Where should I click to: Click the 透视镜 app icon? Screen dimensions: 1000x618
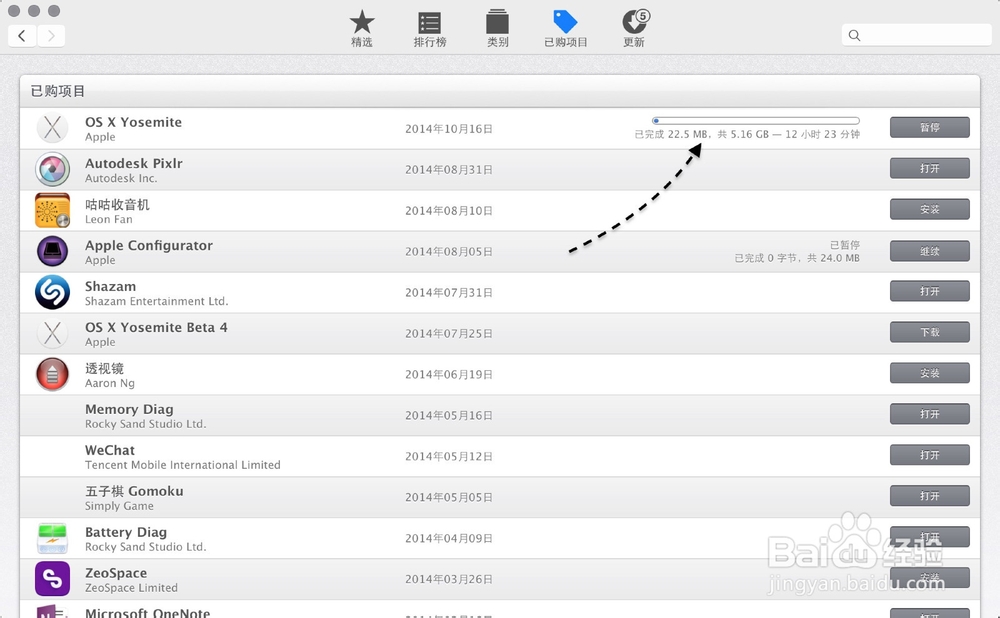coord(52,374)
